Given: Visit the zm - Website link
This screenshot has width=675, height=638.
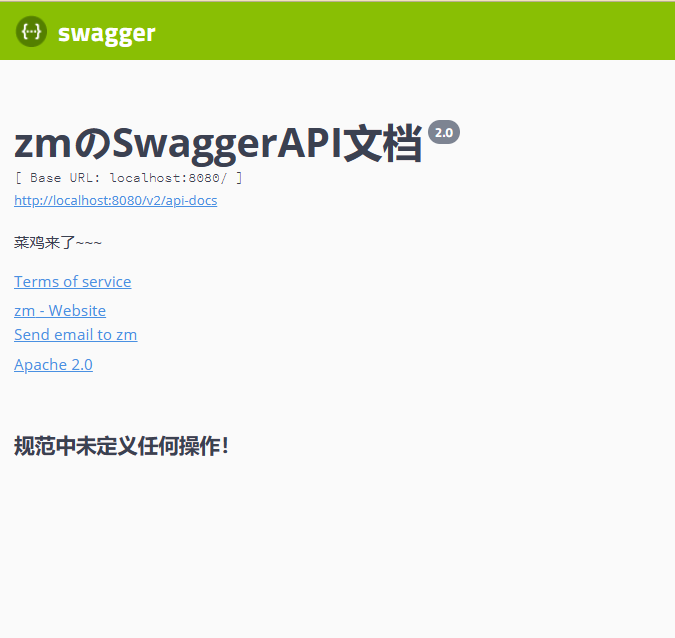Looking at the screenshot, I should (x=60, y=310).
